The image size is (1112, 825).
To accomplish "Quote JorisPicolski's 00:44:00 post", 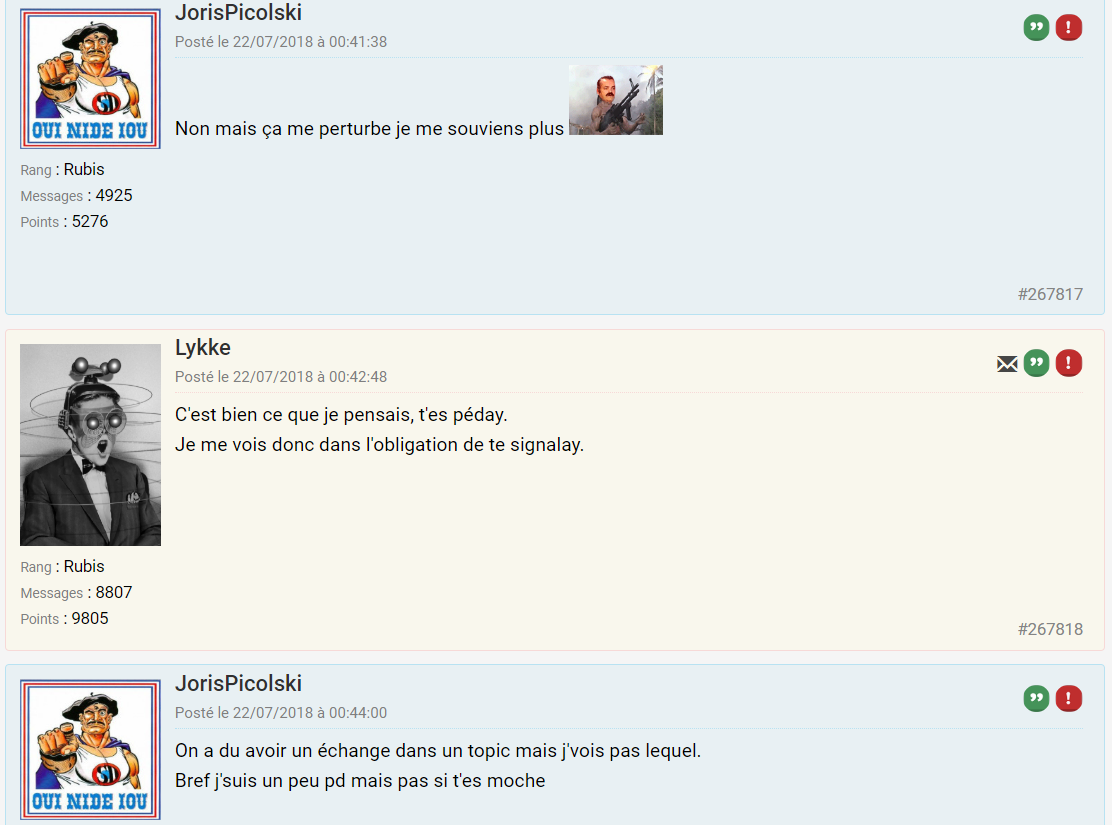I will point(1036,699).
